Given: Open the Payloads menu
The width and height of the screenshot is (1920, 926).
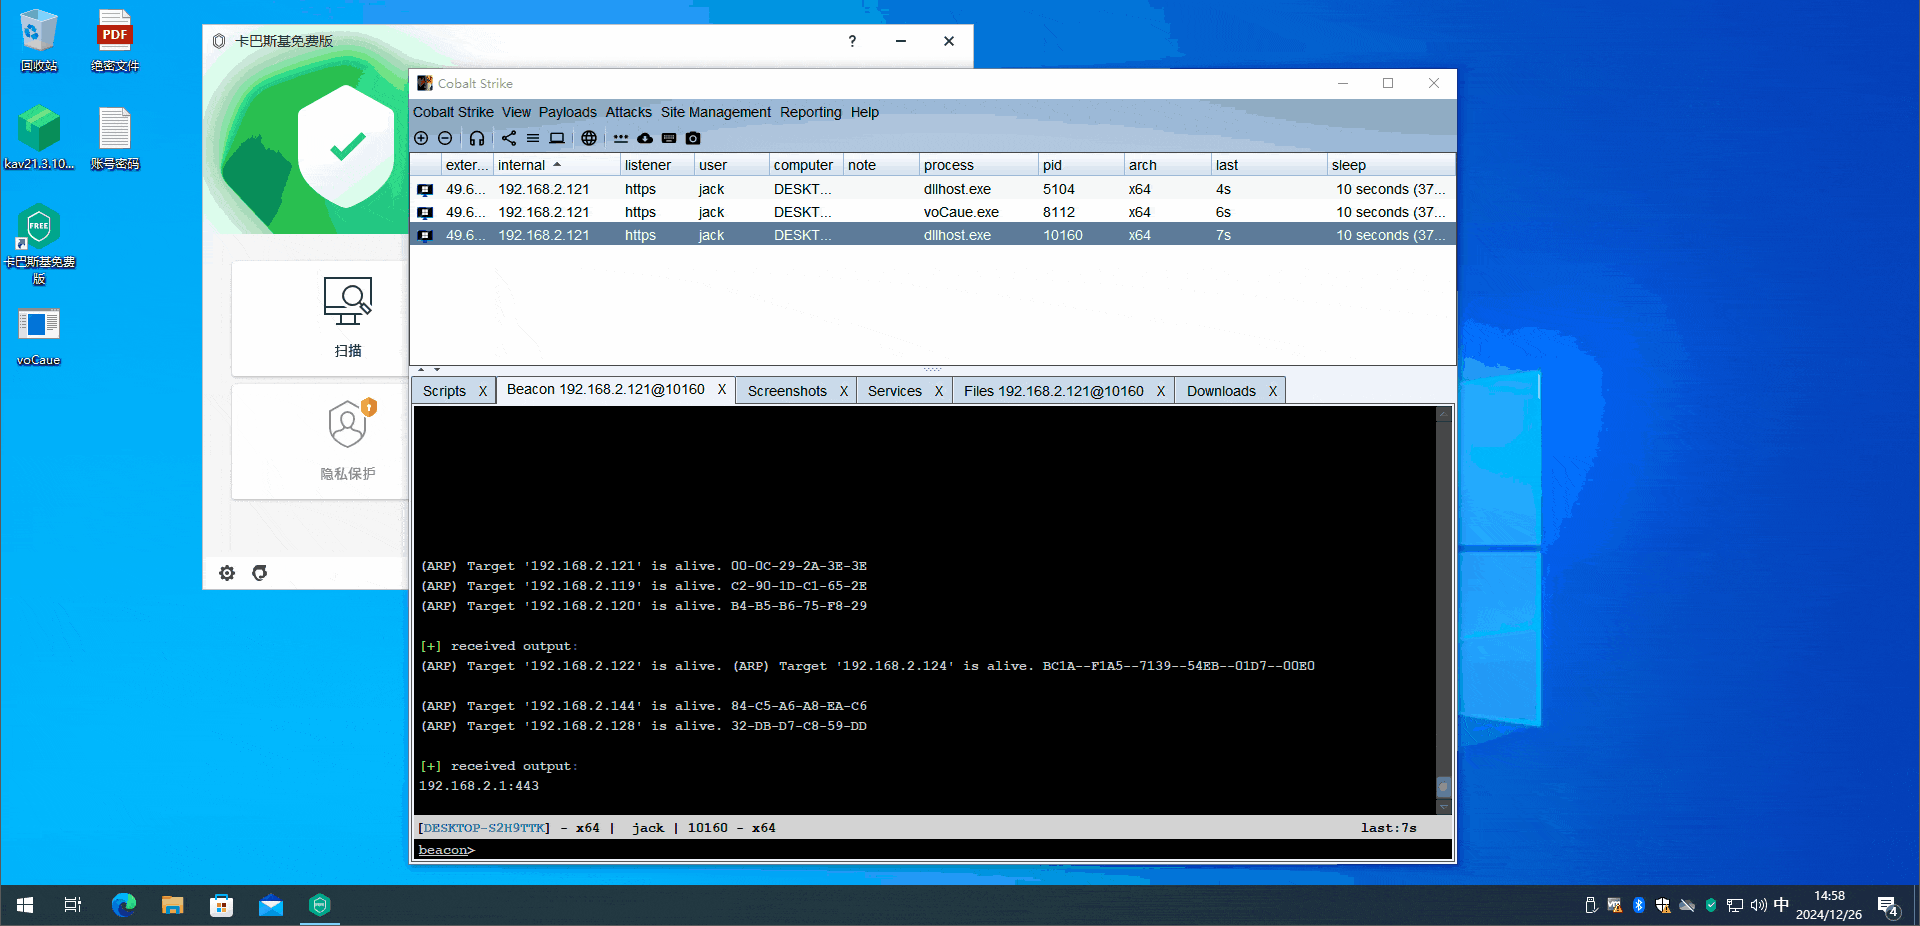Looking at the screenshot, I should point(568,112).
